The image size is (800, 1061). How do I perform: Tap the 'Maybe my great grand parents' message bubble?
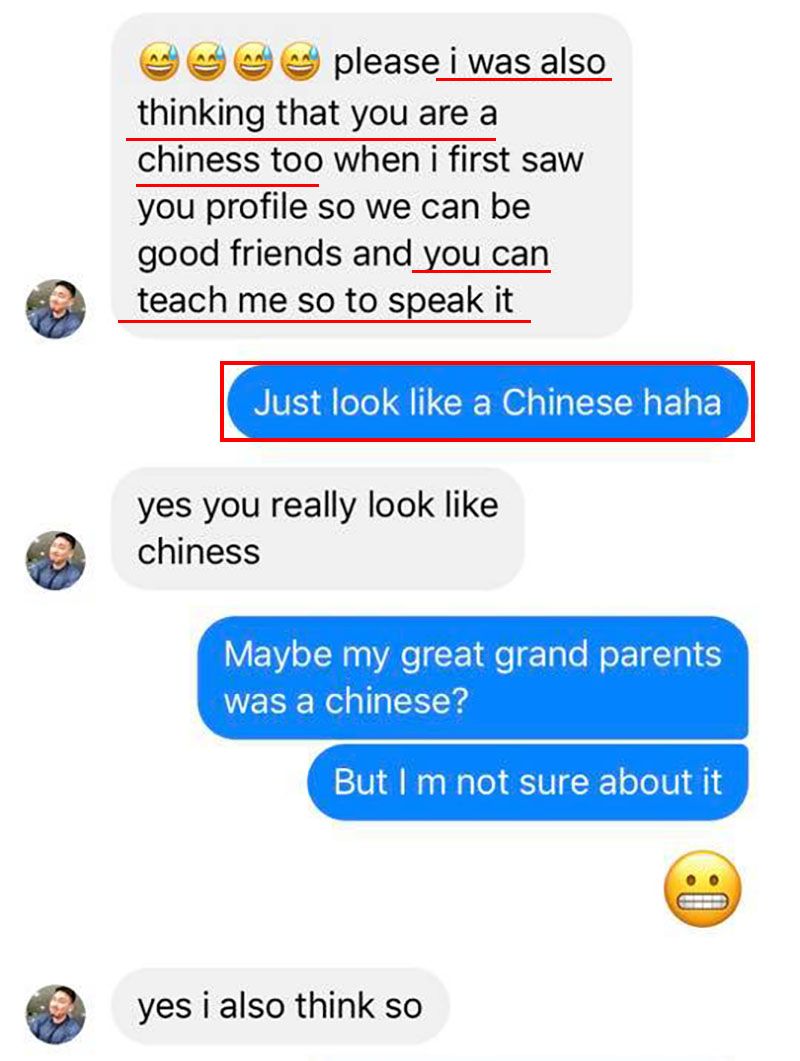pyautogui.click(x=473, y=677)
